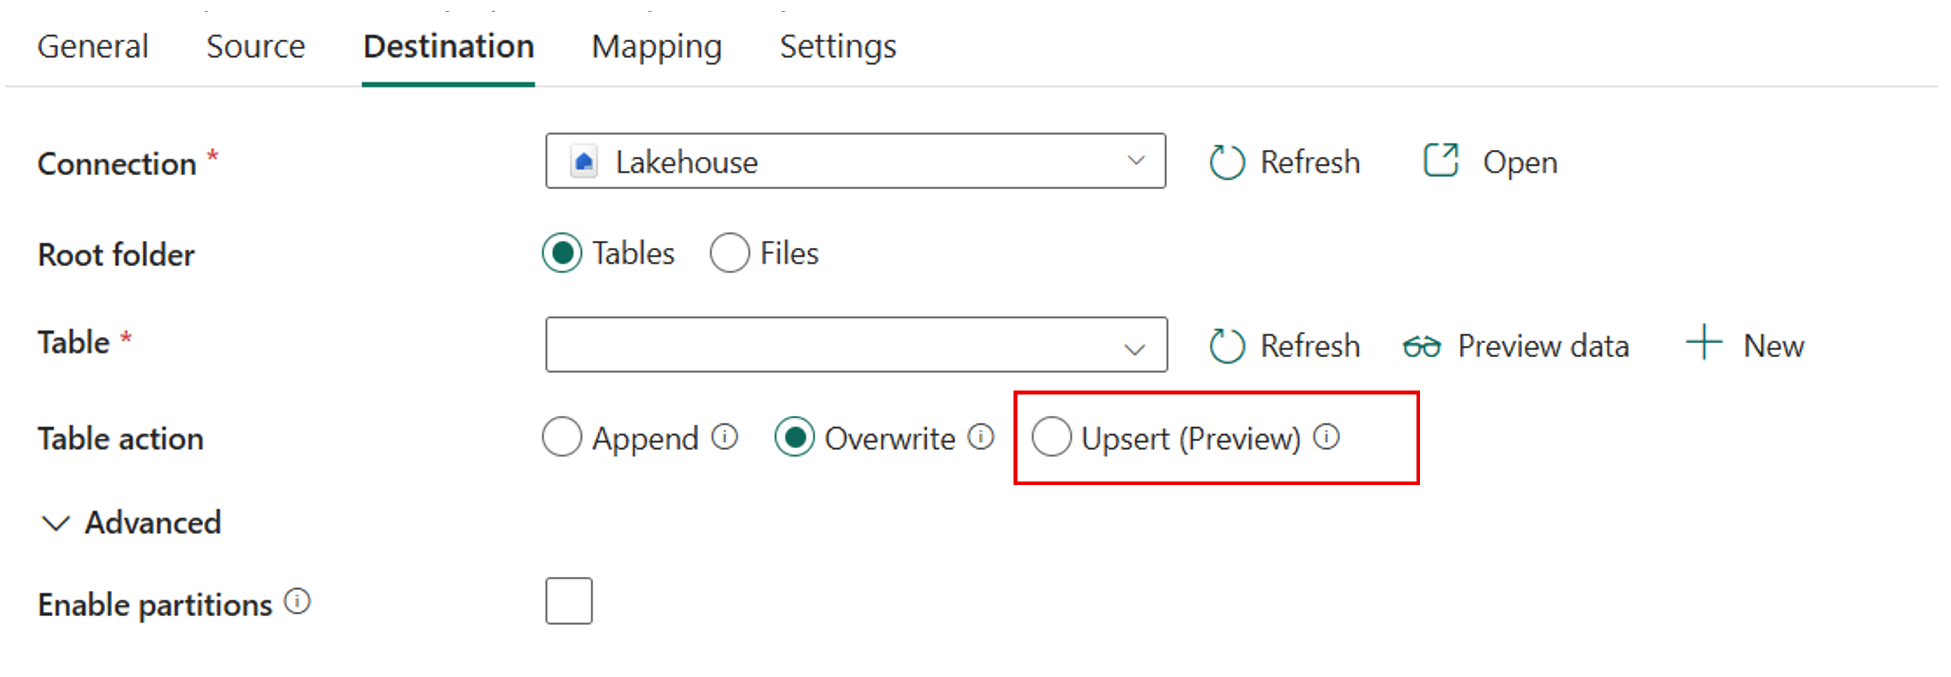Click info icon next to Overwrite
Viewport: 1951px width, 677px height.
point(982,437)
